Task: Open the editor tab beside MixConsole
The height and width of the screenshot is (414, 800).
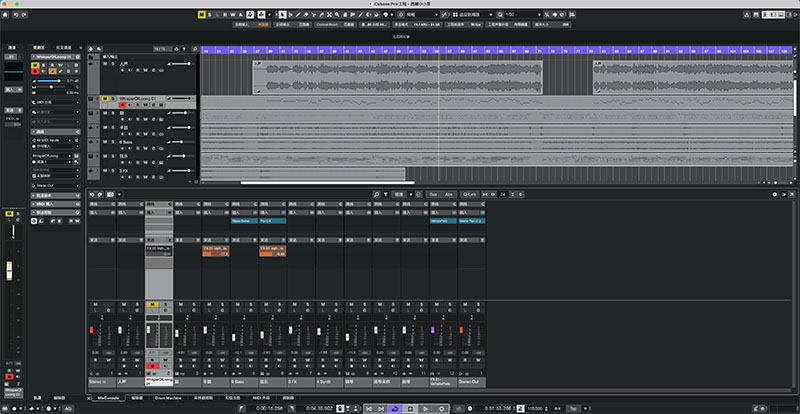Action: (136, 398)
